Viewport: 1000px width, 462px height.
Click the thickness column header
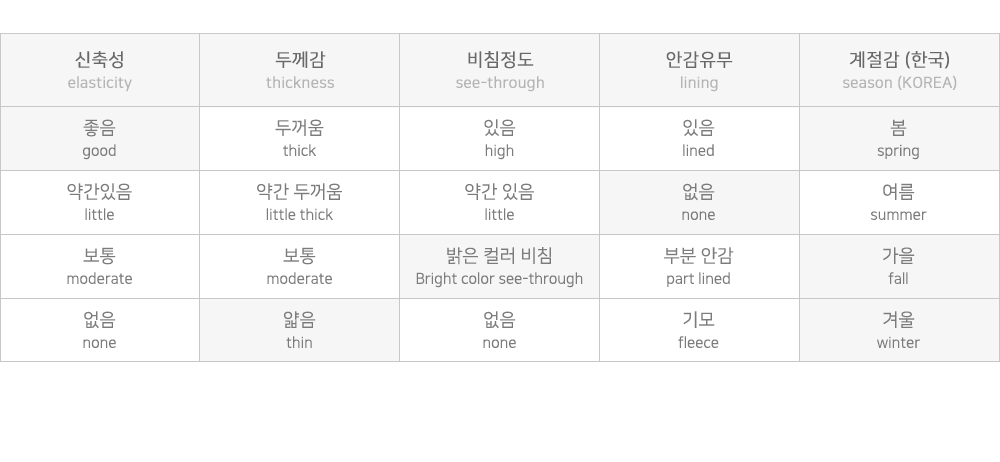[x=299, y=70]
